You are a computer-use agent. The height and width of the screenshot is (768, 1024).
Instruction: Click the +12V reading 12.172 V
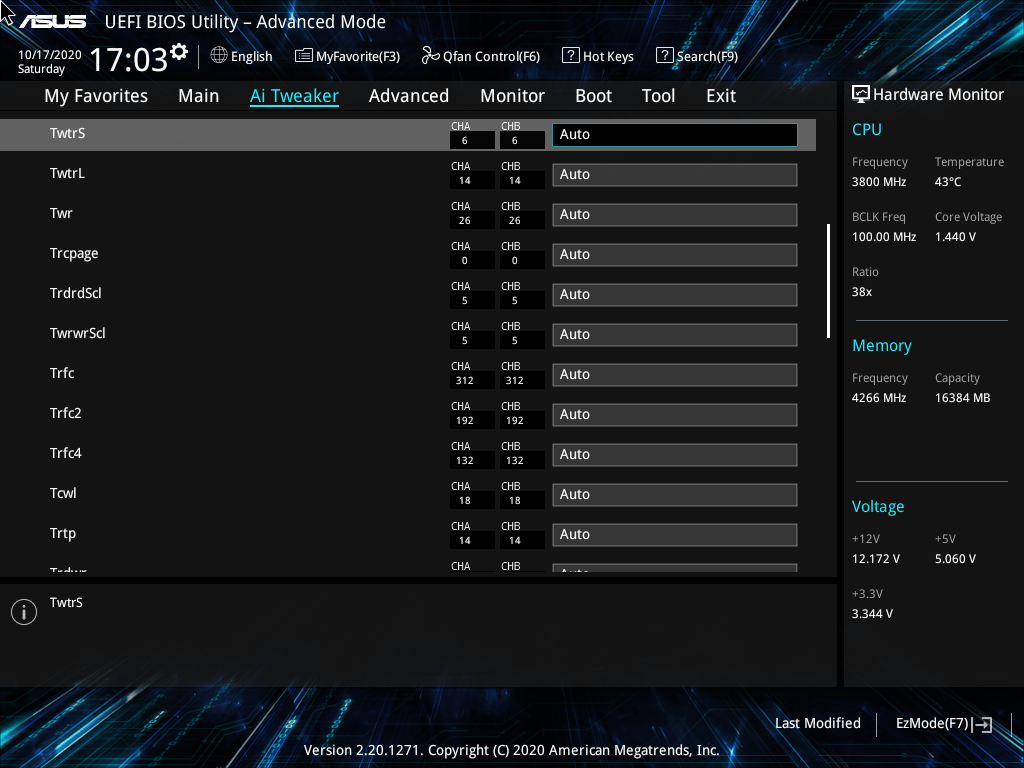[876, 560]
